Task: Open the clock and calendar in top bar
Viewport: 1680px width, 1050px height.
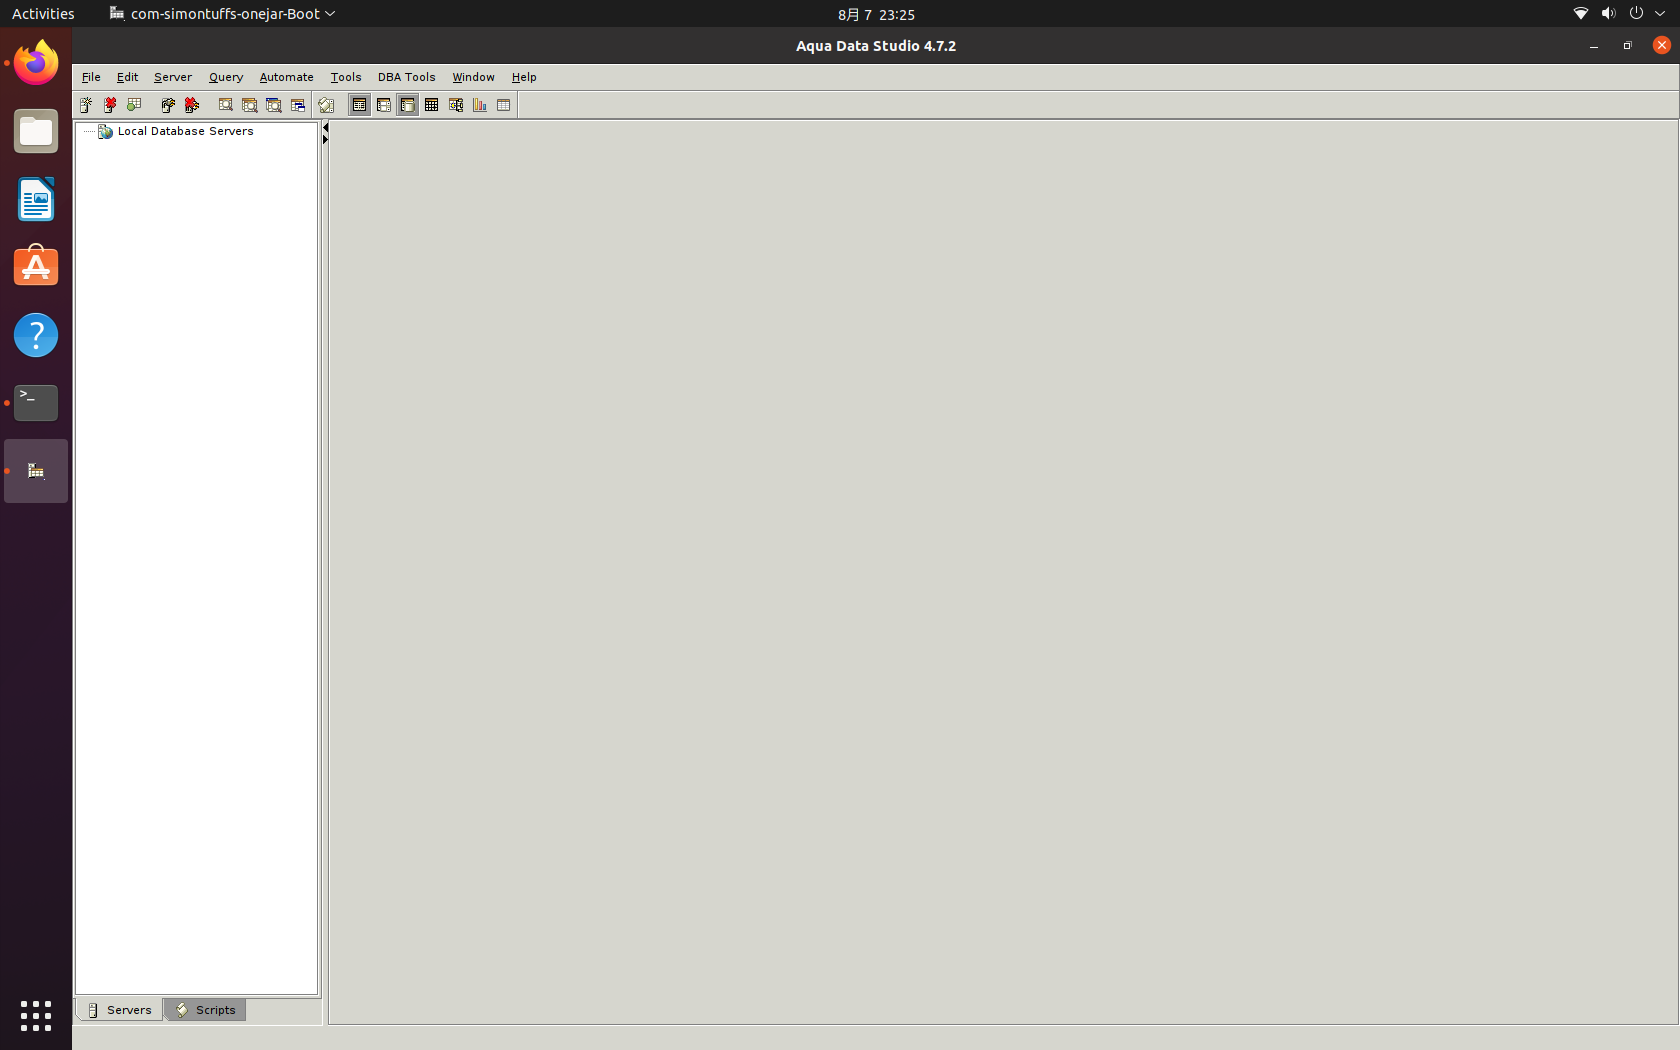Action: click(x=876, y=14)
